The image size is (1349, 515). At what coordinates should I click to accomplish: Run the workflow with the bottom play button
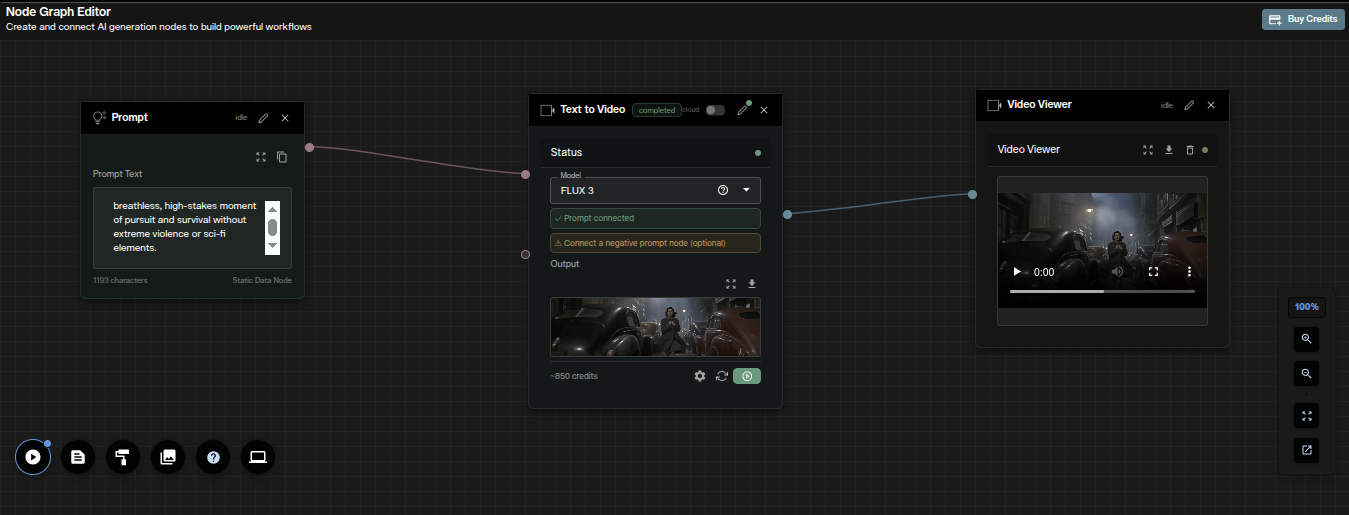click(33, 457)
